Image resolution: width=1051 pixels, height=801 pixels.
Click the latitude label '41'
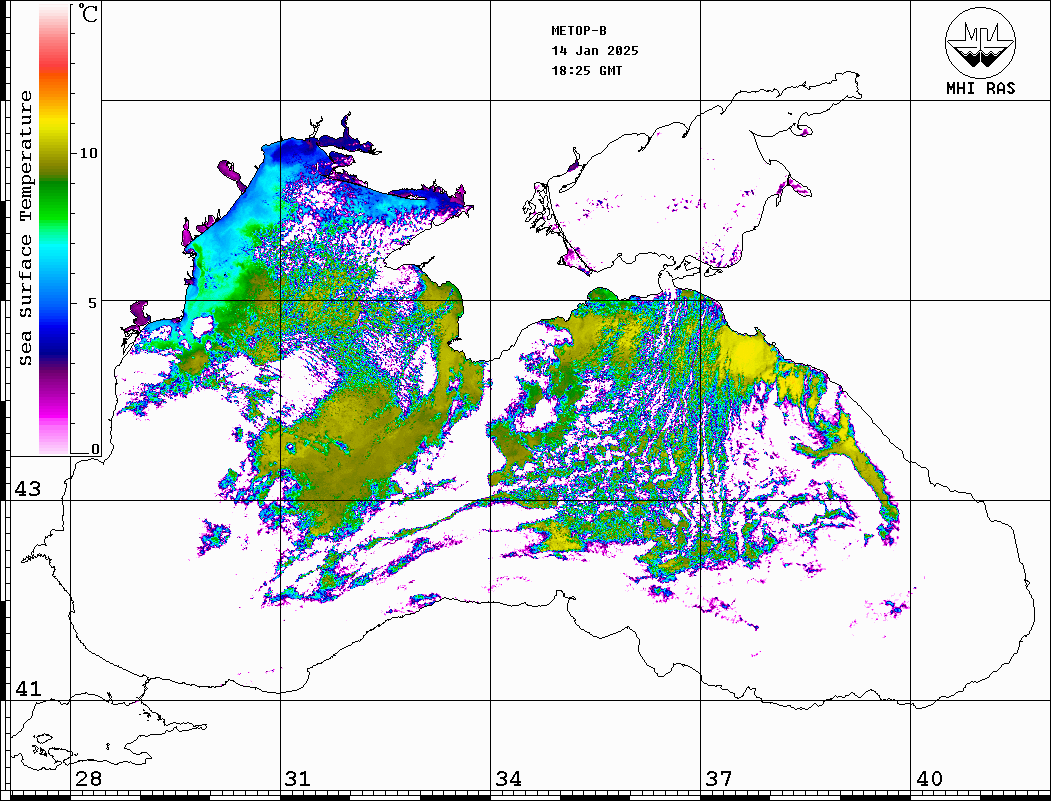coord(27,688)
